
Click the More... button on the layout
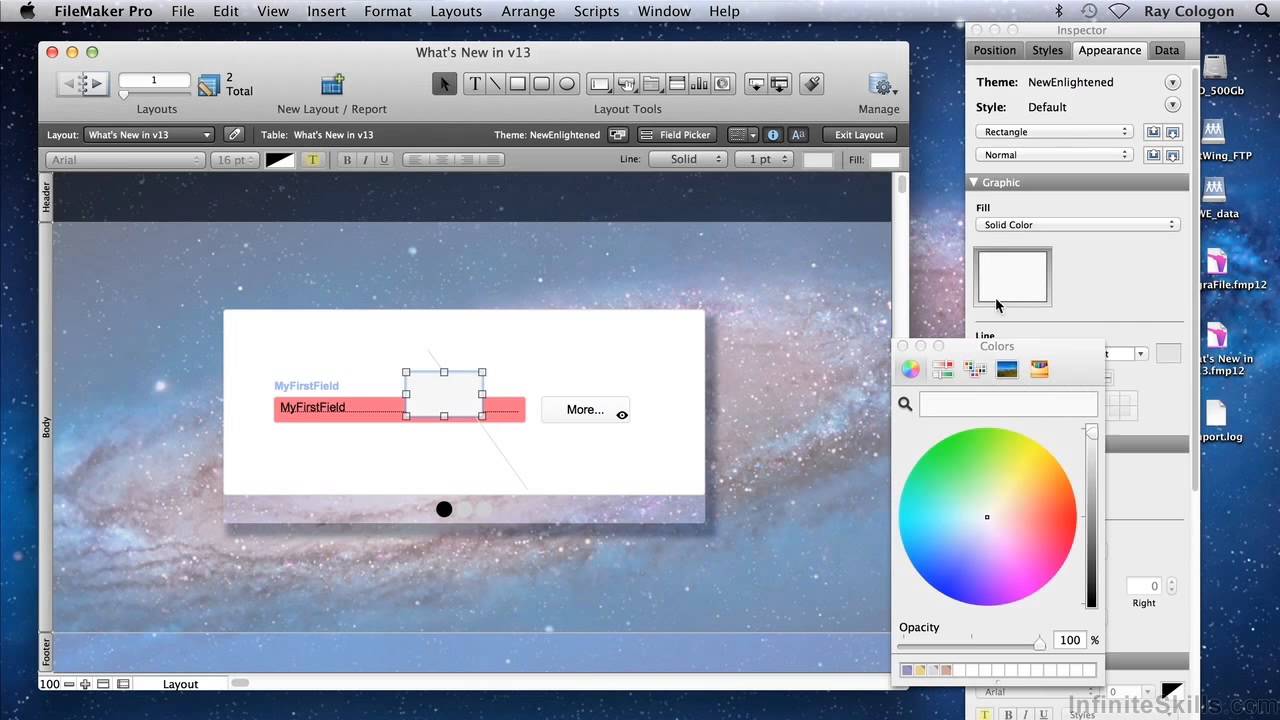point(585,409)
